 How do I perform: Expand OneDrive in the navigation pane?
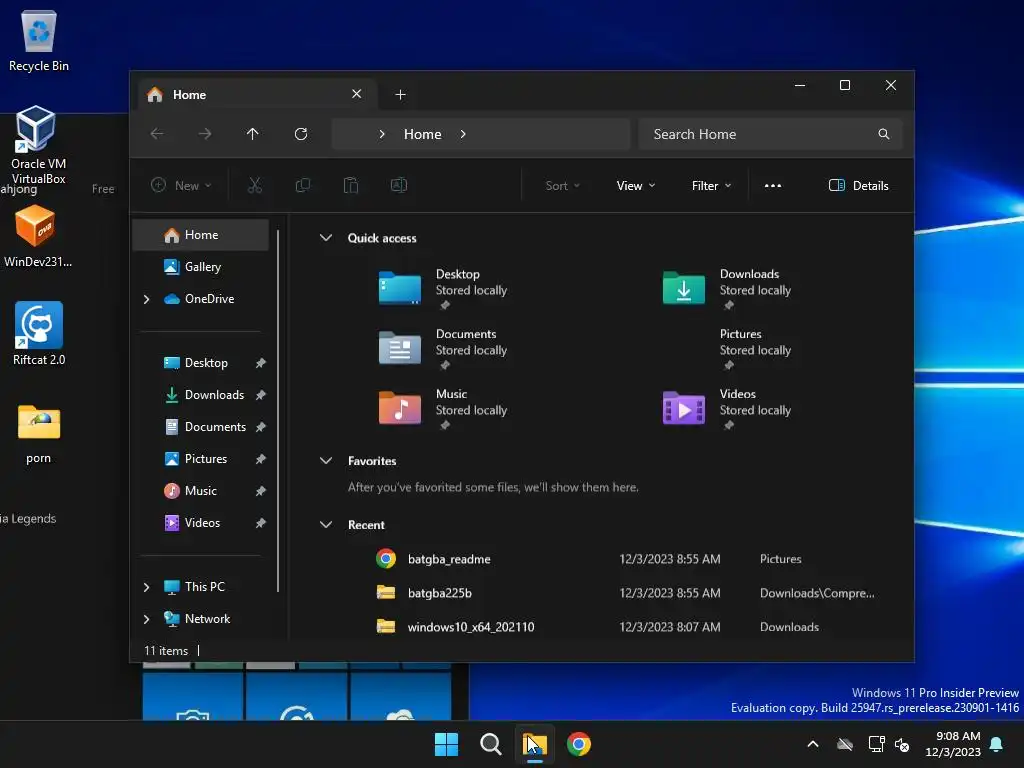146,299
